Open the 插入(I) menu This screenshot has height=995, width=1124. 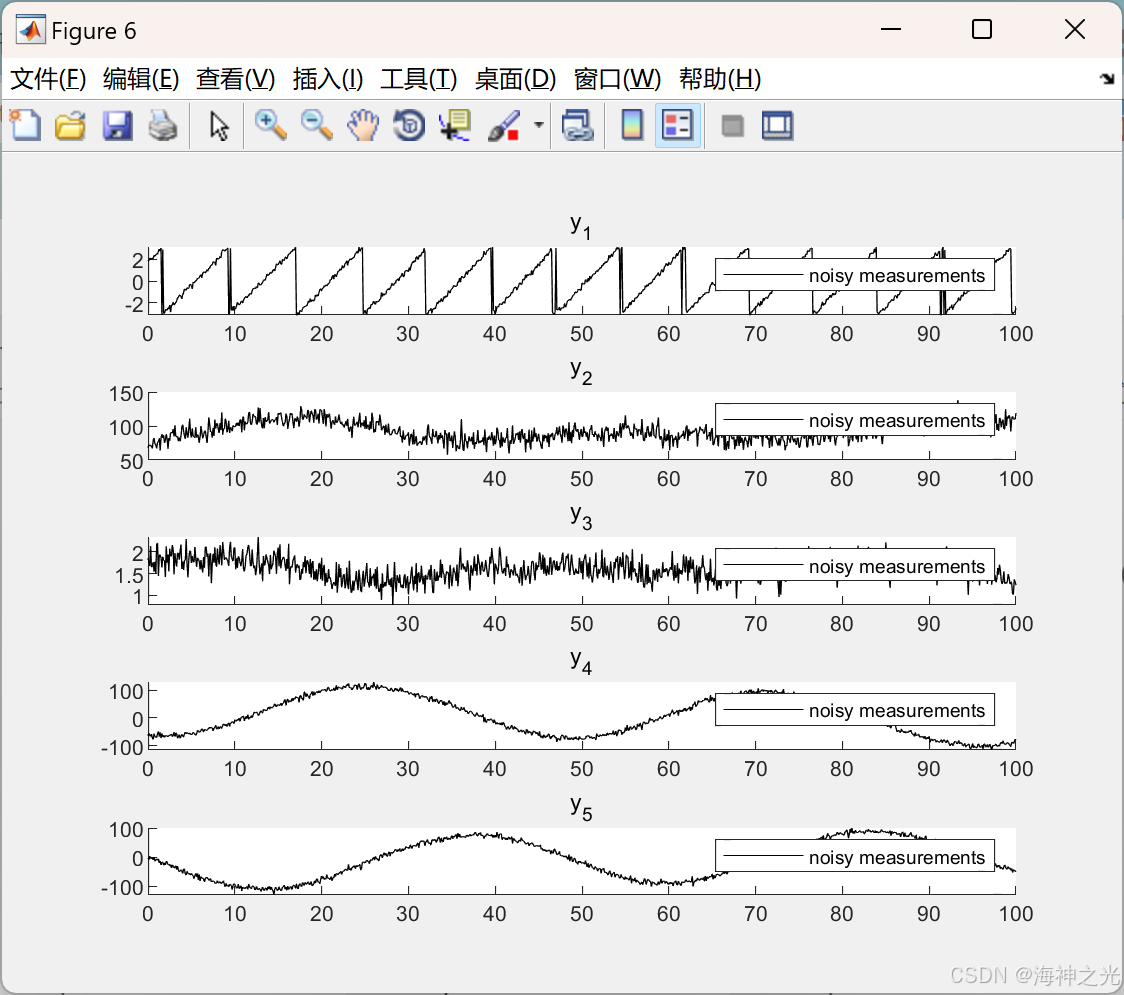[x=328, y=79]
